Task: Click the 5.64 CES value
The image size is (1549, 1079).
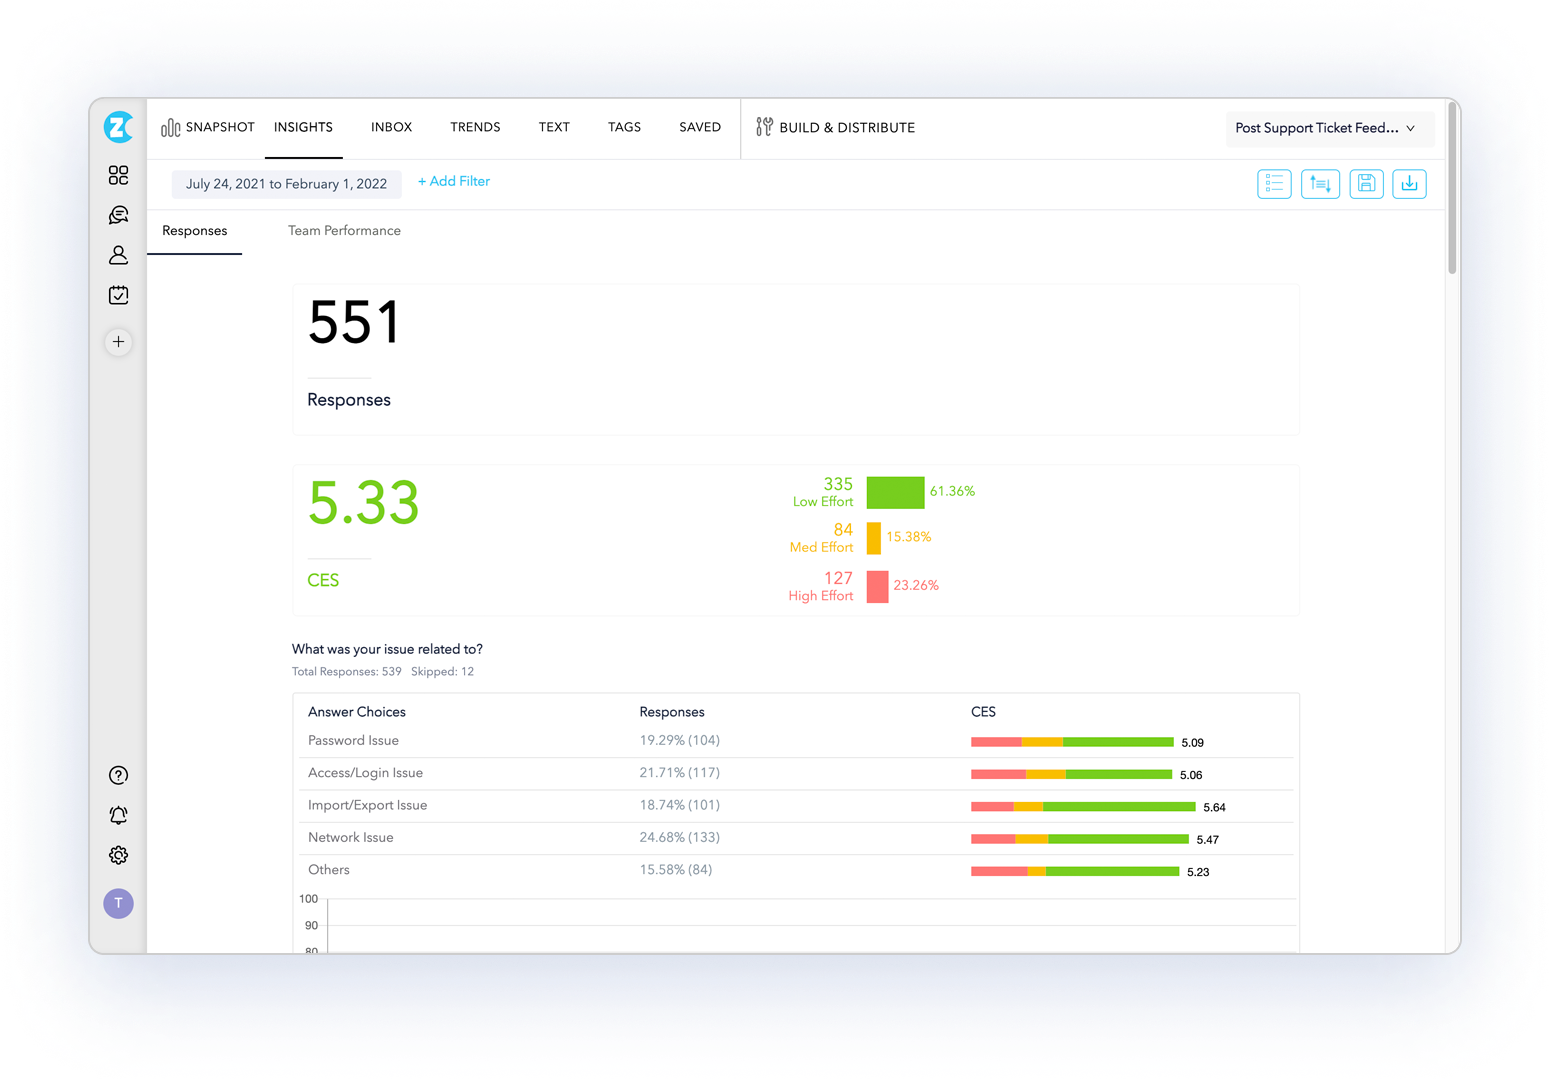Action: point(1214,807)
